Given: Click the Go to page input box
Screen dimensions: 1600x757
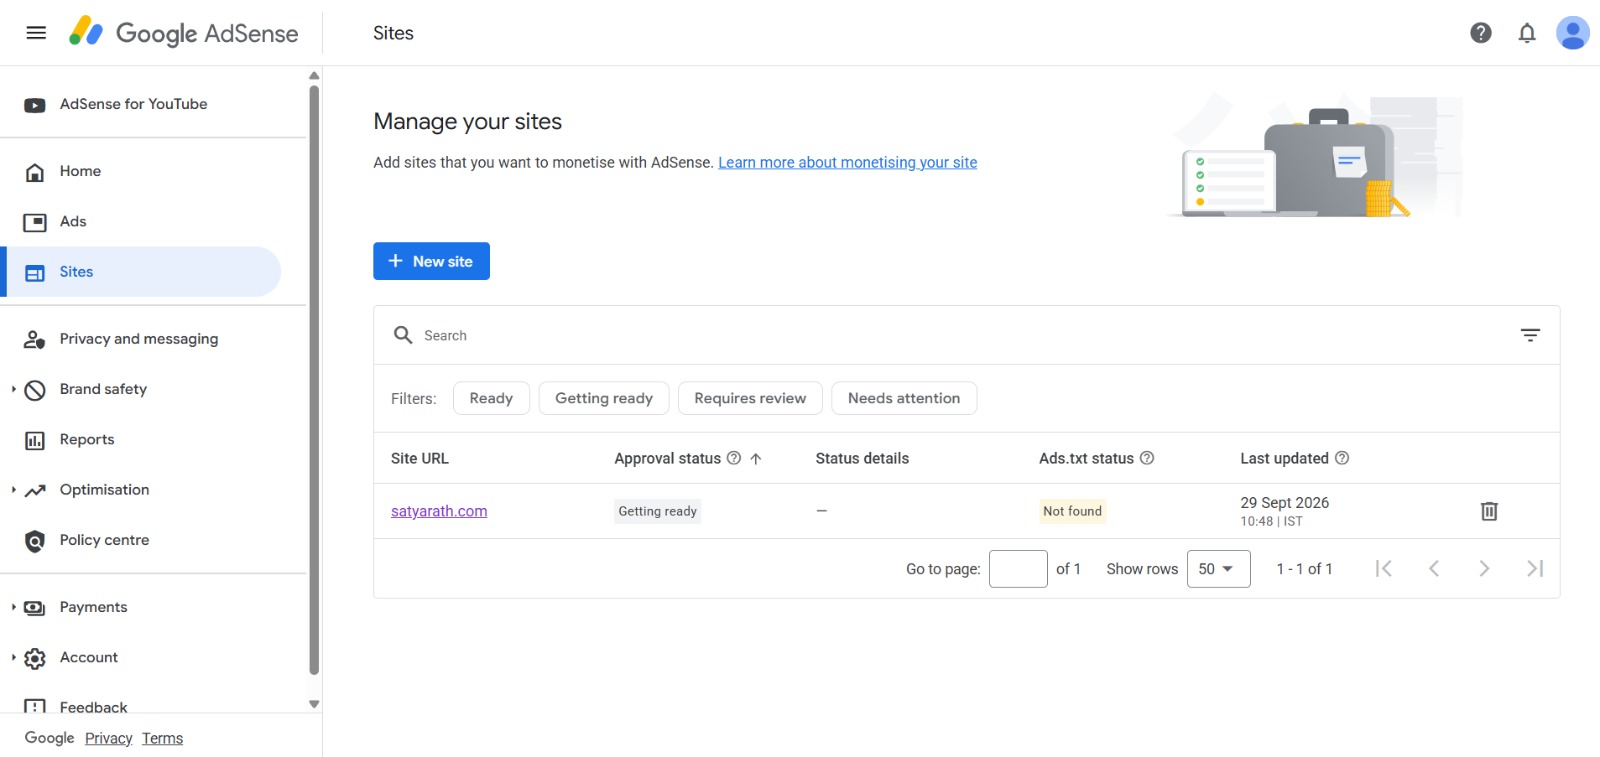Looking at the screenshot, I should 1018,569.
